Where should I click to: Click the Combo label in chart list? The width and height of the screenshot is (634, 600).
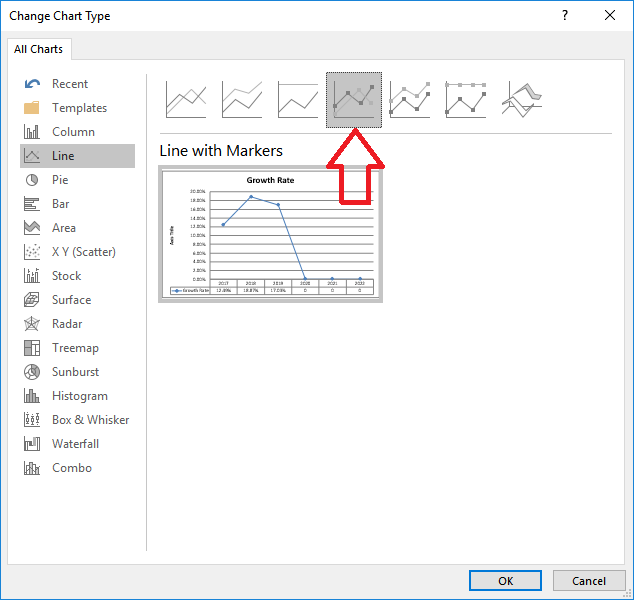tap(72, 468)
